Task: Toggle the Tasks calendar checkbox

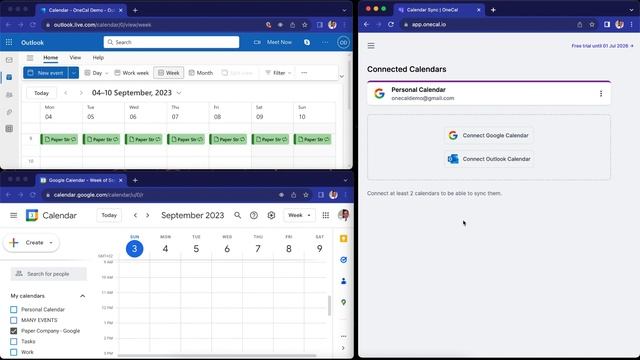Action: 13,341
